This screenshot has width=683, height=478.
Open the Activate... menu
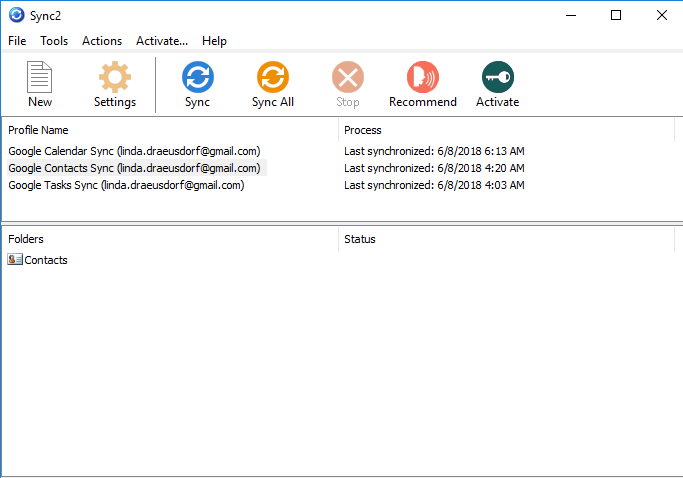click(162, 41)
